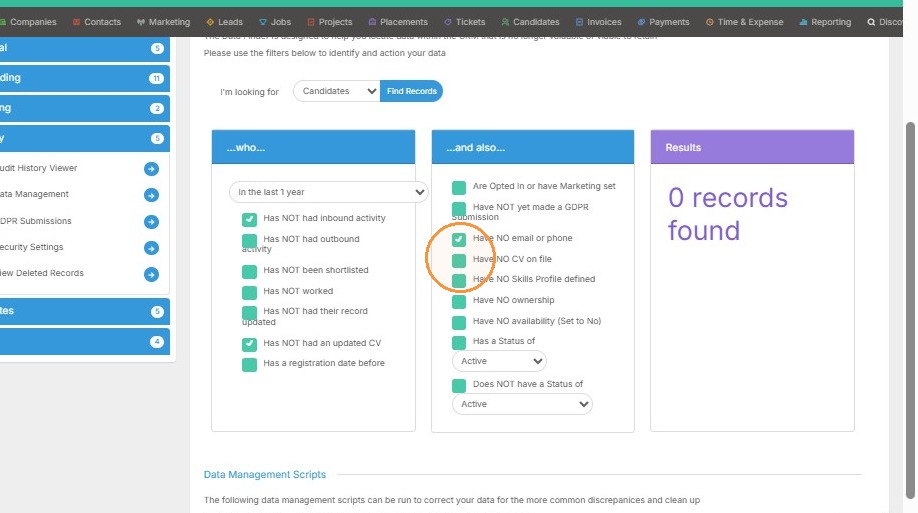
Task: Uncheck 'Have NO email or phone'
Action: pyautogui.click(x=459, y=240)
